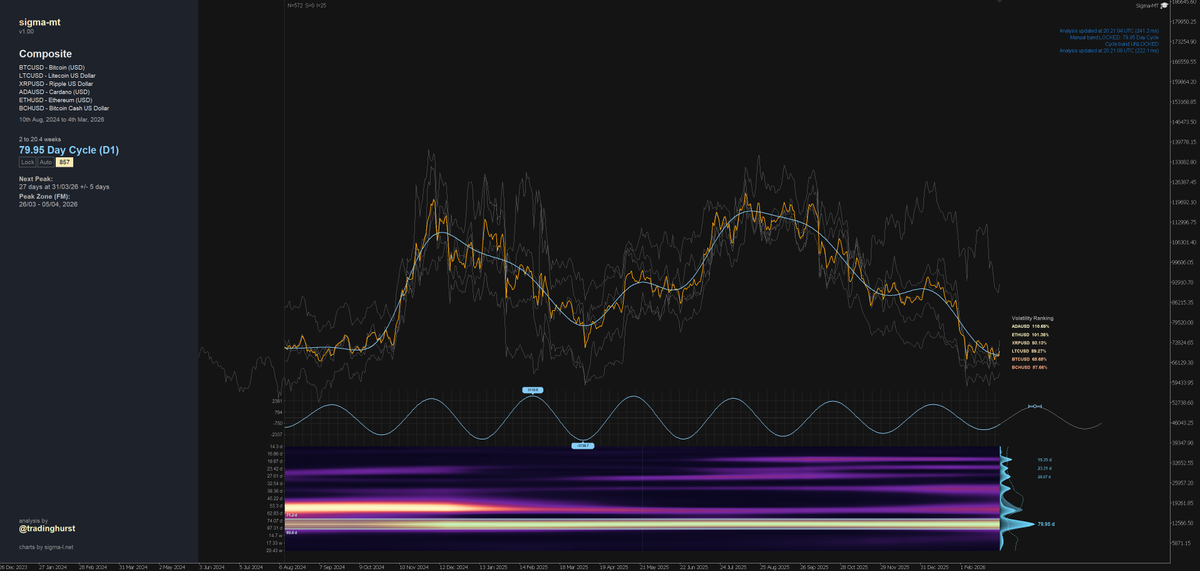The width and height of the screenshot is (1200, 571).
Task: Toggle the Auto button
Action: coord(46,161)
